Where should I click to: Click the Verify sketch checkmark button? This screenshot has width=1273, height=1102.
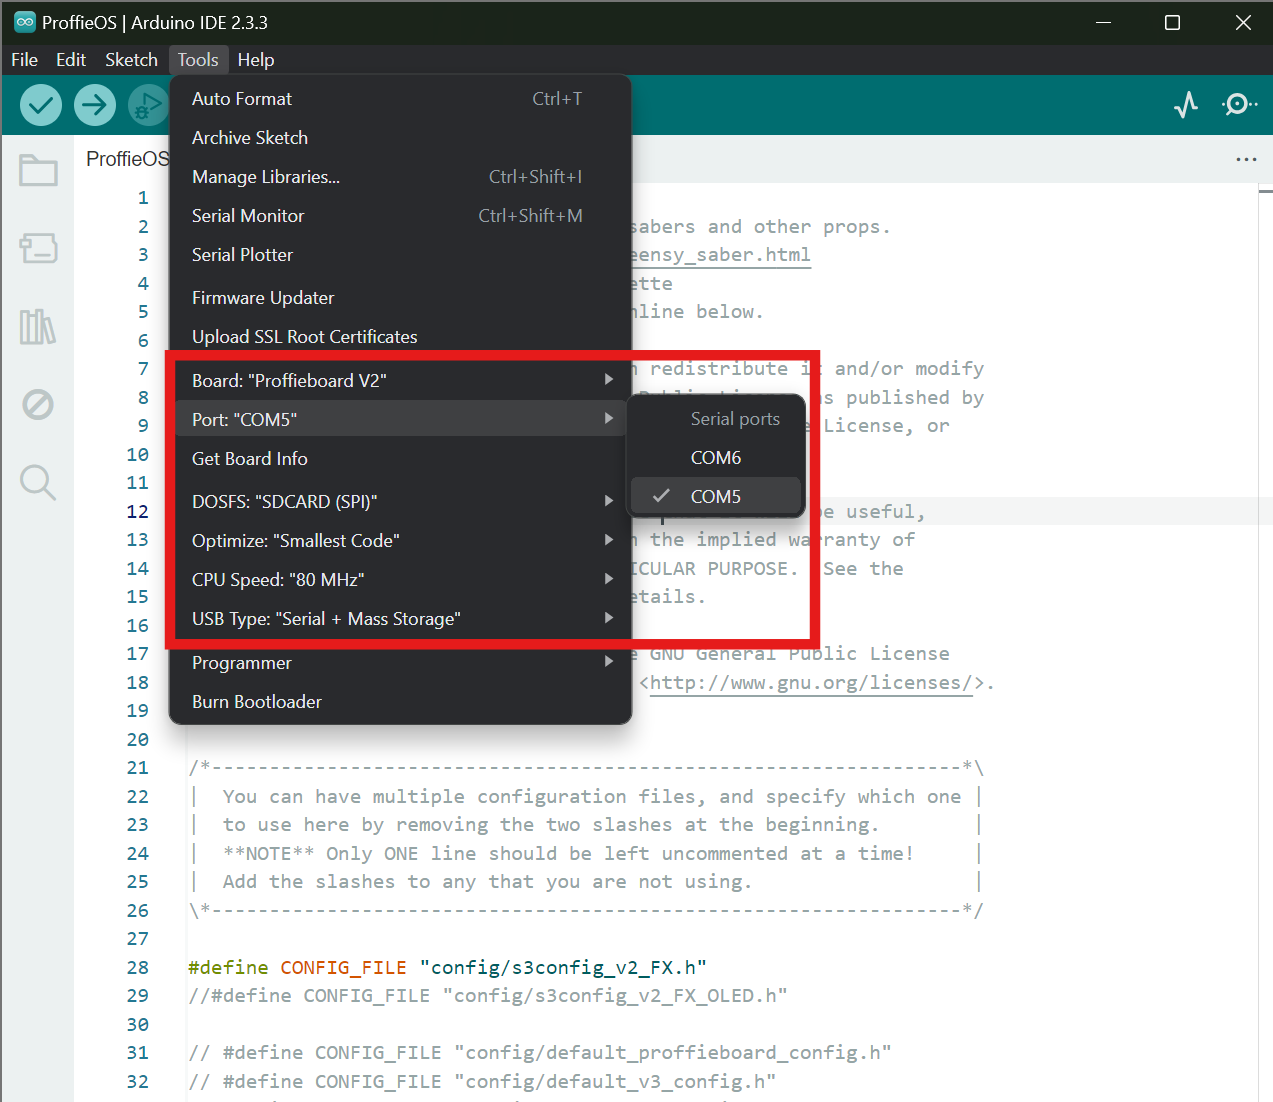click(41, 104)
